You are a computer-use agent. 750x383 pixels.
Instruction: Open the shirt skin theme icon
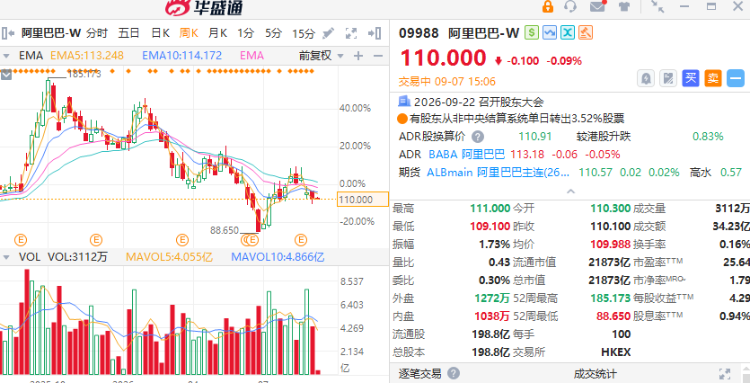(624, 6)
